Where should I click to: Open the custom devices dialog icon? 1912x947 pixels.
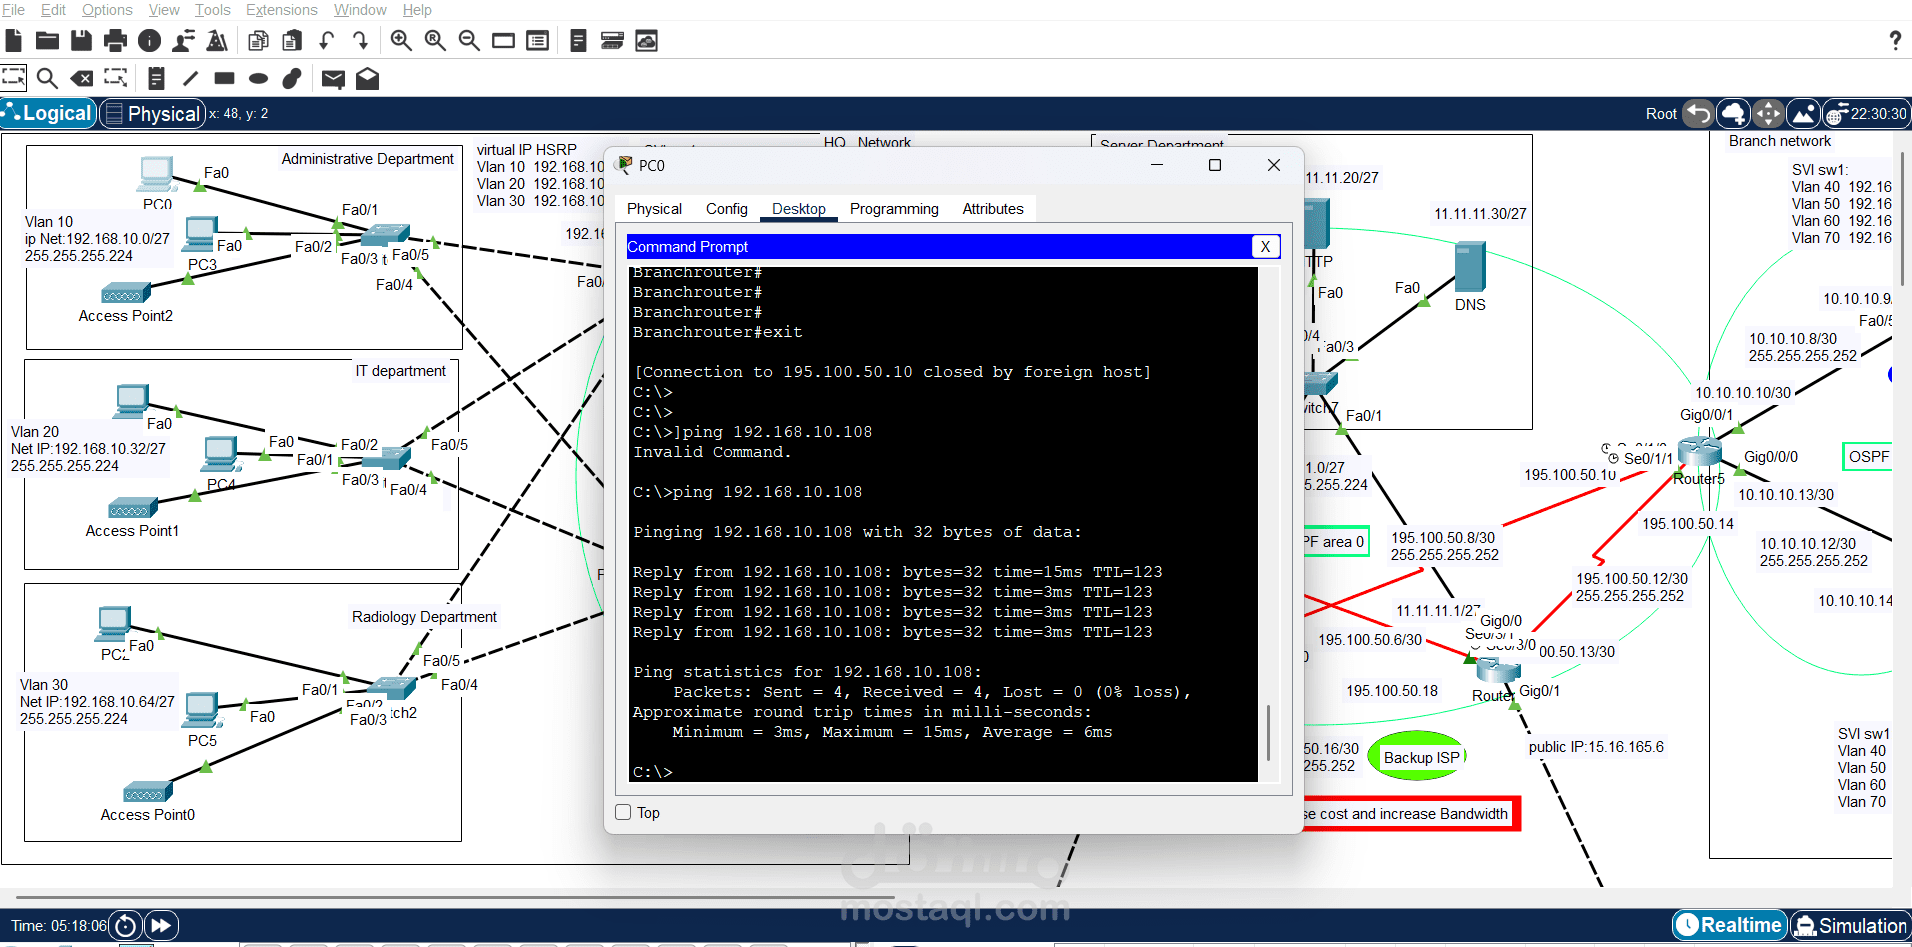click(x=537, y=41)
